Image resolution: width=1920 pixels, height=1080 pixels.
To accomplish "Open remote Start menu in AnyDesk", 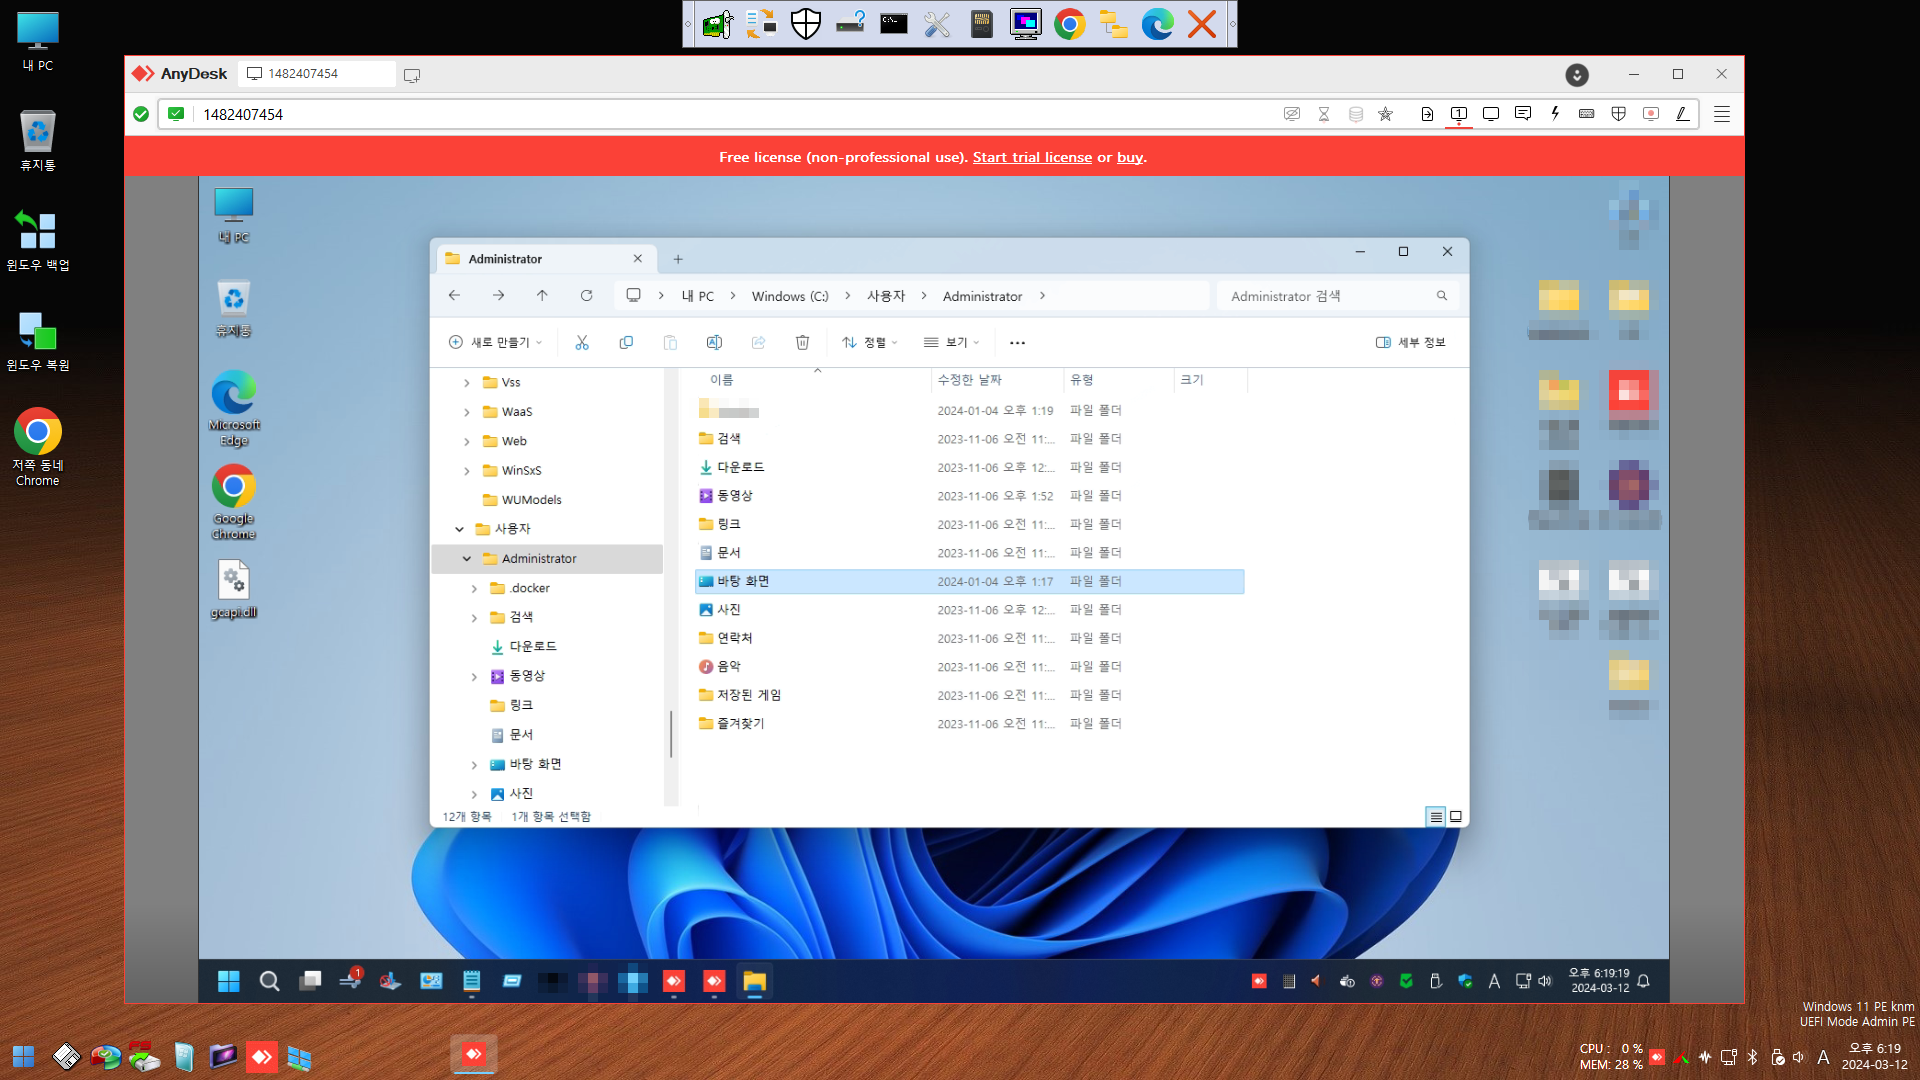I will (x=229, y=982).
